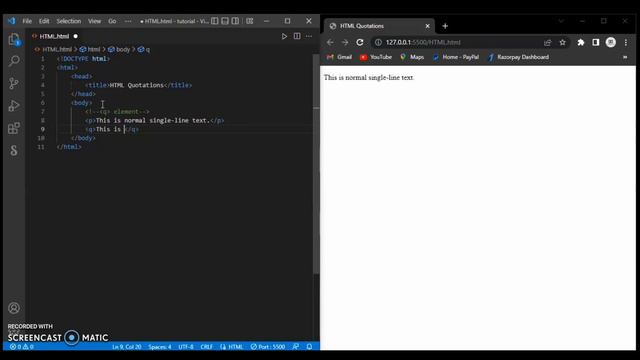Open Accounts menu in activity bar
Image resolution: width=640 pixels, height=360 pixels.
click(x=14, y=308)
